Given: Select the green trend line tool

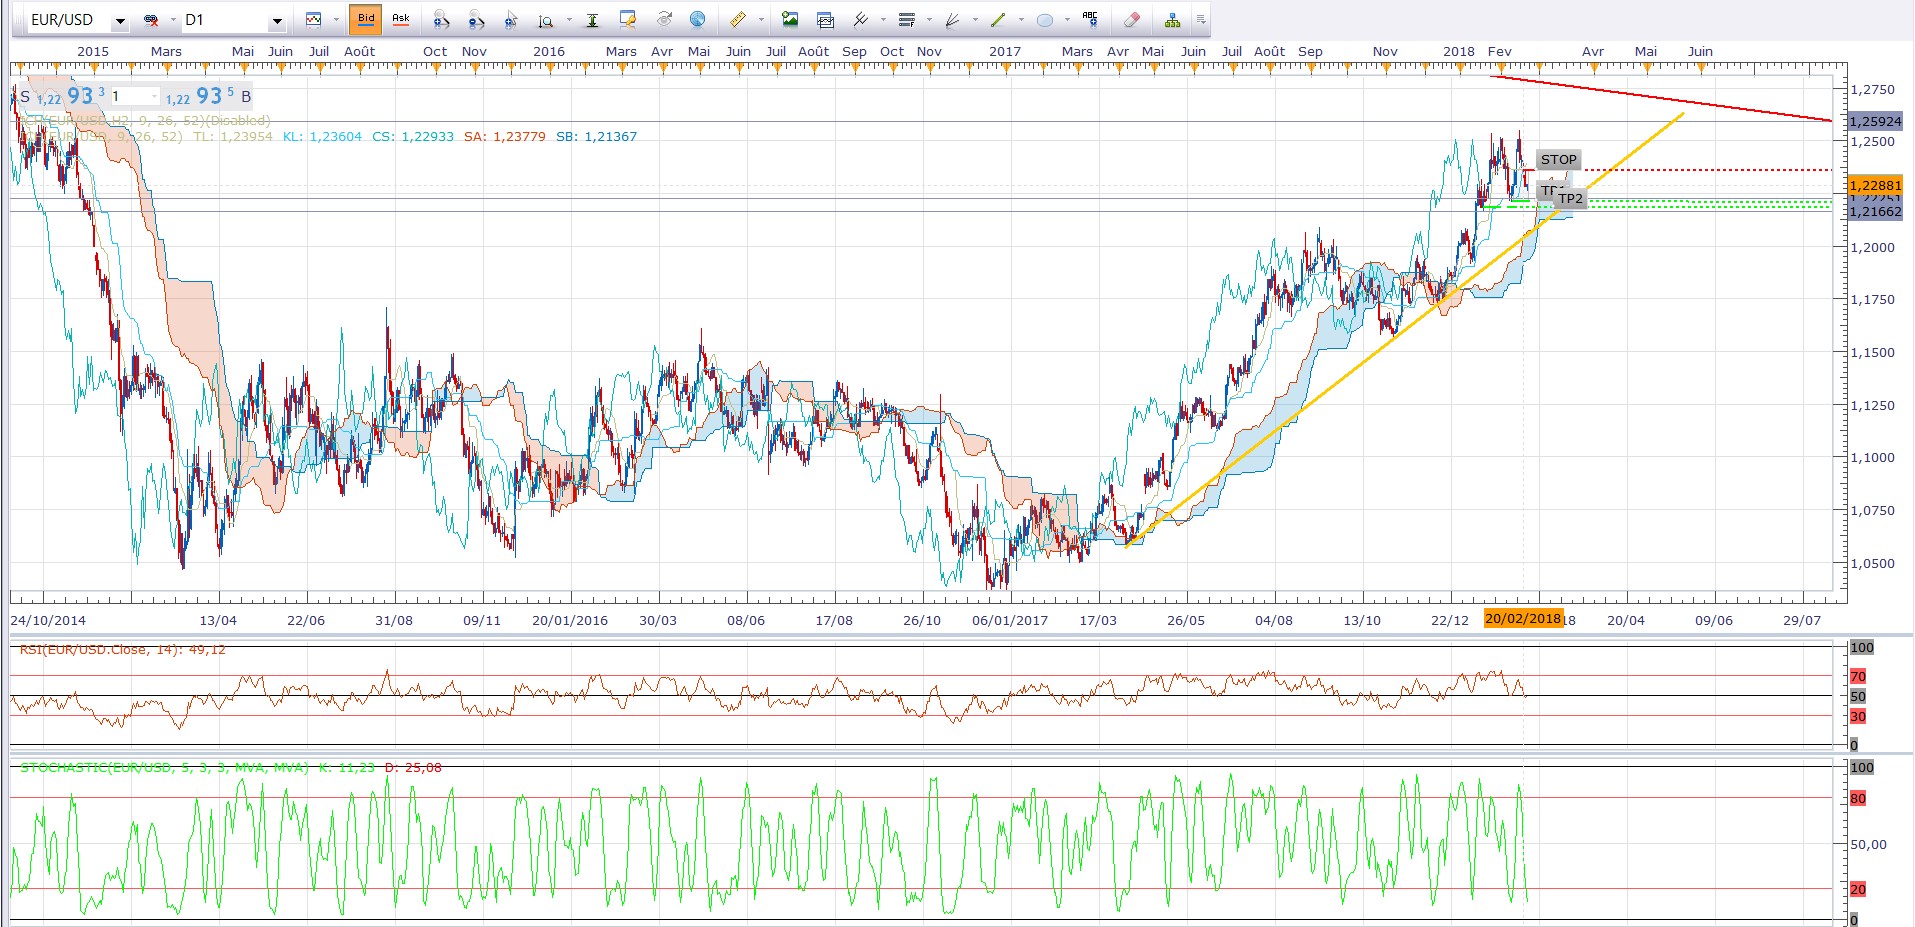Looking at the screenshot, I should click(x=998, y=20).
